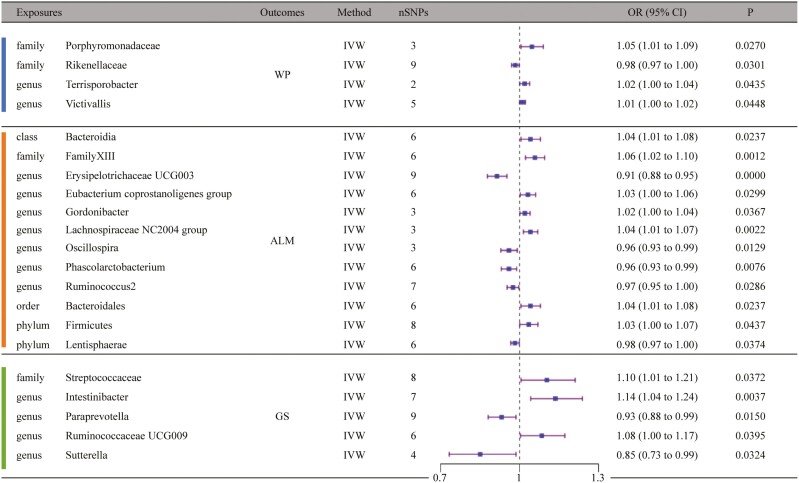The width and height of the screenshot is (799, 483).
Task: Click the Eubacterium coprostanoligenes group label
Action: (149, 194)
